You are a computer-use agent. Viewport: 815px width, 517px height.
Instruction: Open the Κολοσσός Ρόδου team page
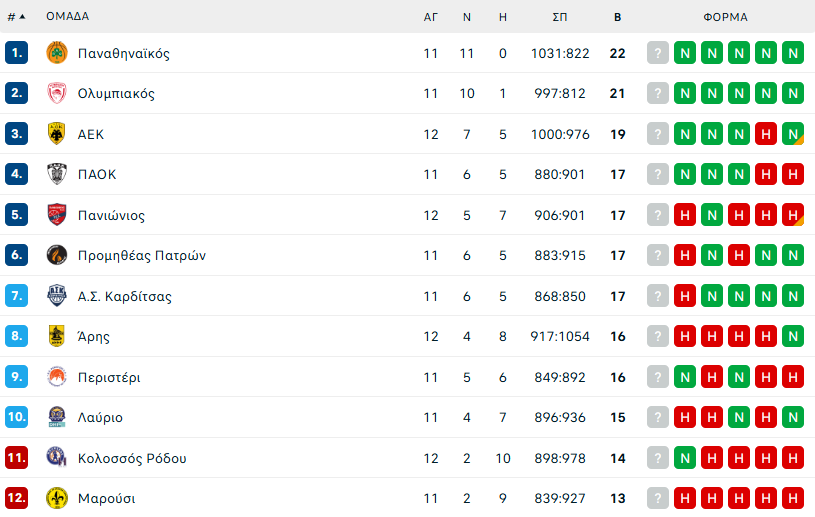pos(132,458)
